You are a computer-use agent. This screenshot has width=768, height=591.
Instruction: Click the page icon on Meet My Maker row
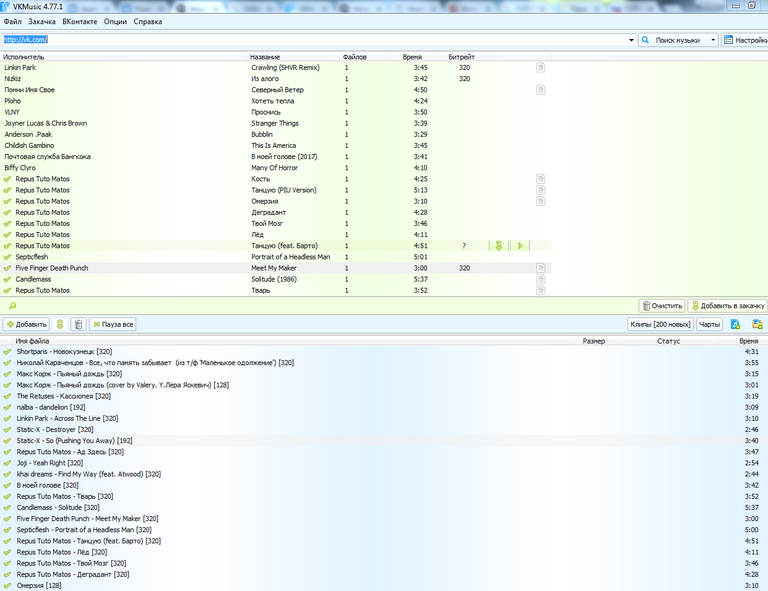pyautogui.click(x=541, y=268)
